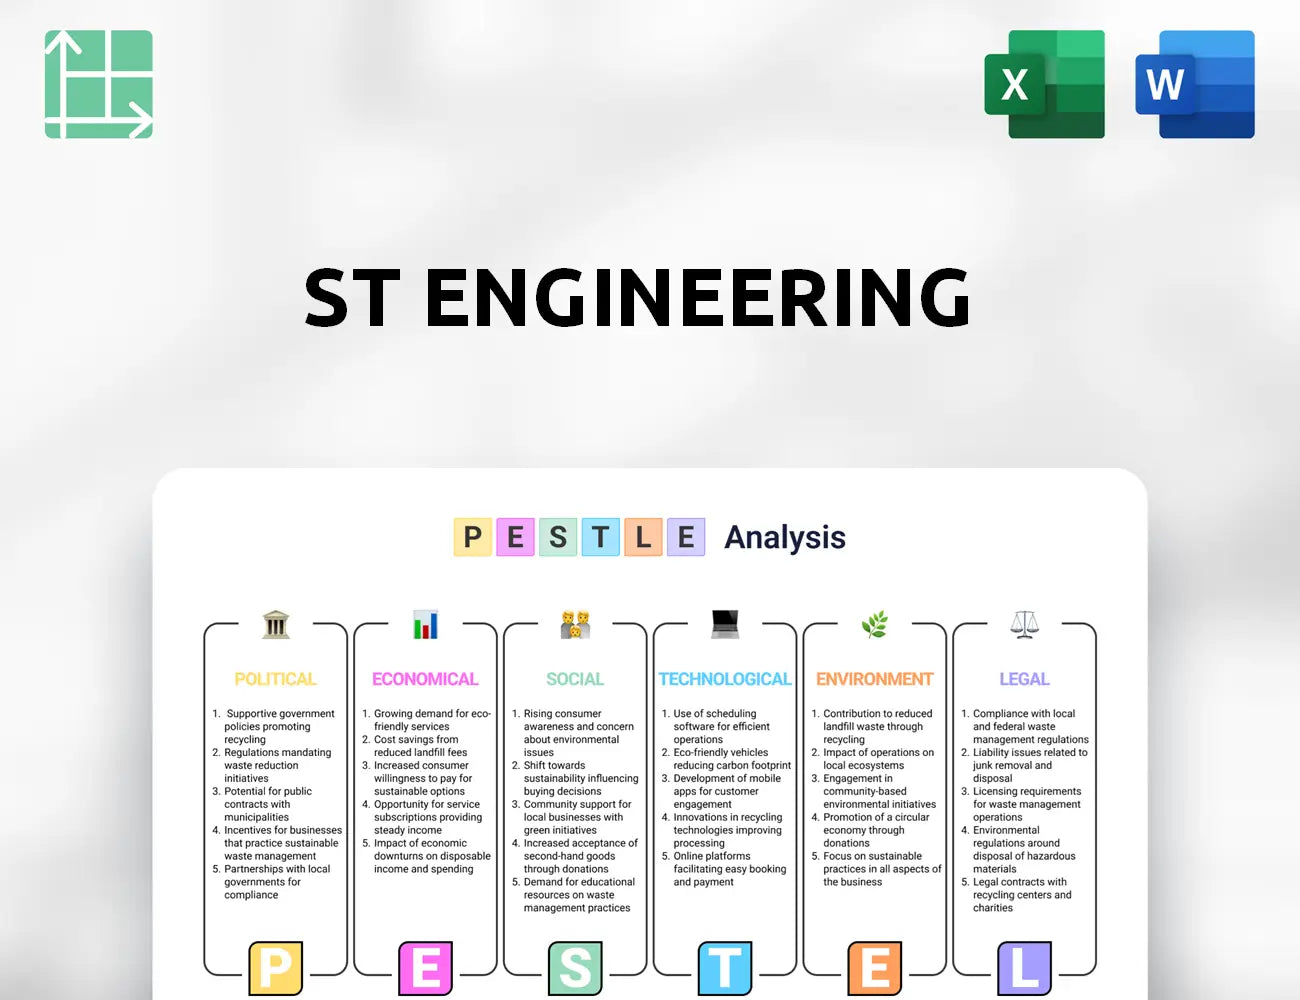Click the green matrix grid logo icon

coord(99,84)
